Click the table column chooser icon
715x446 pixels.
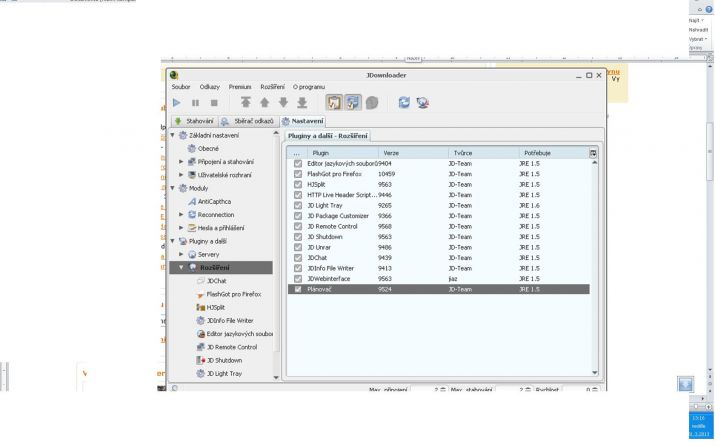tap(593, 153)
